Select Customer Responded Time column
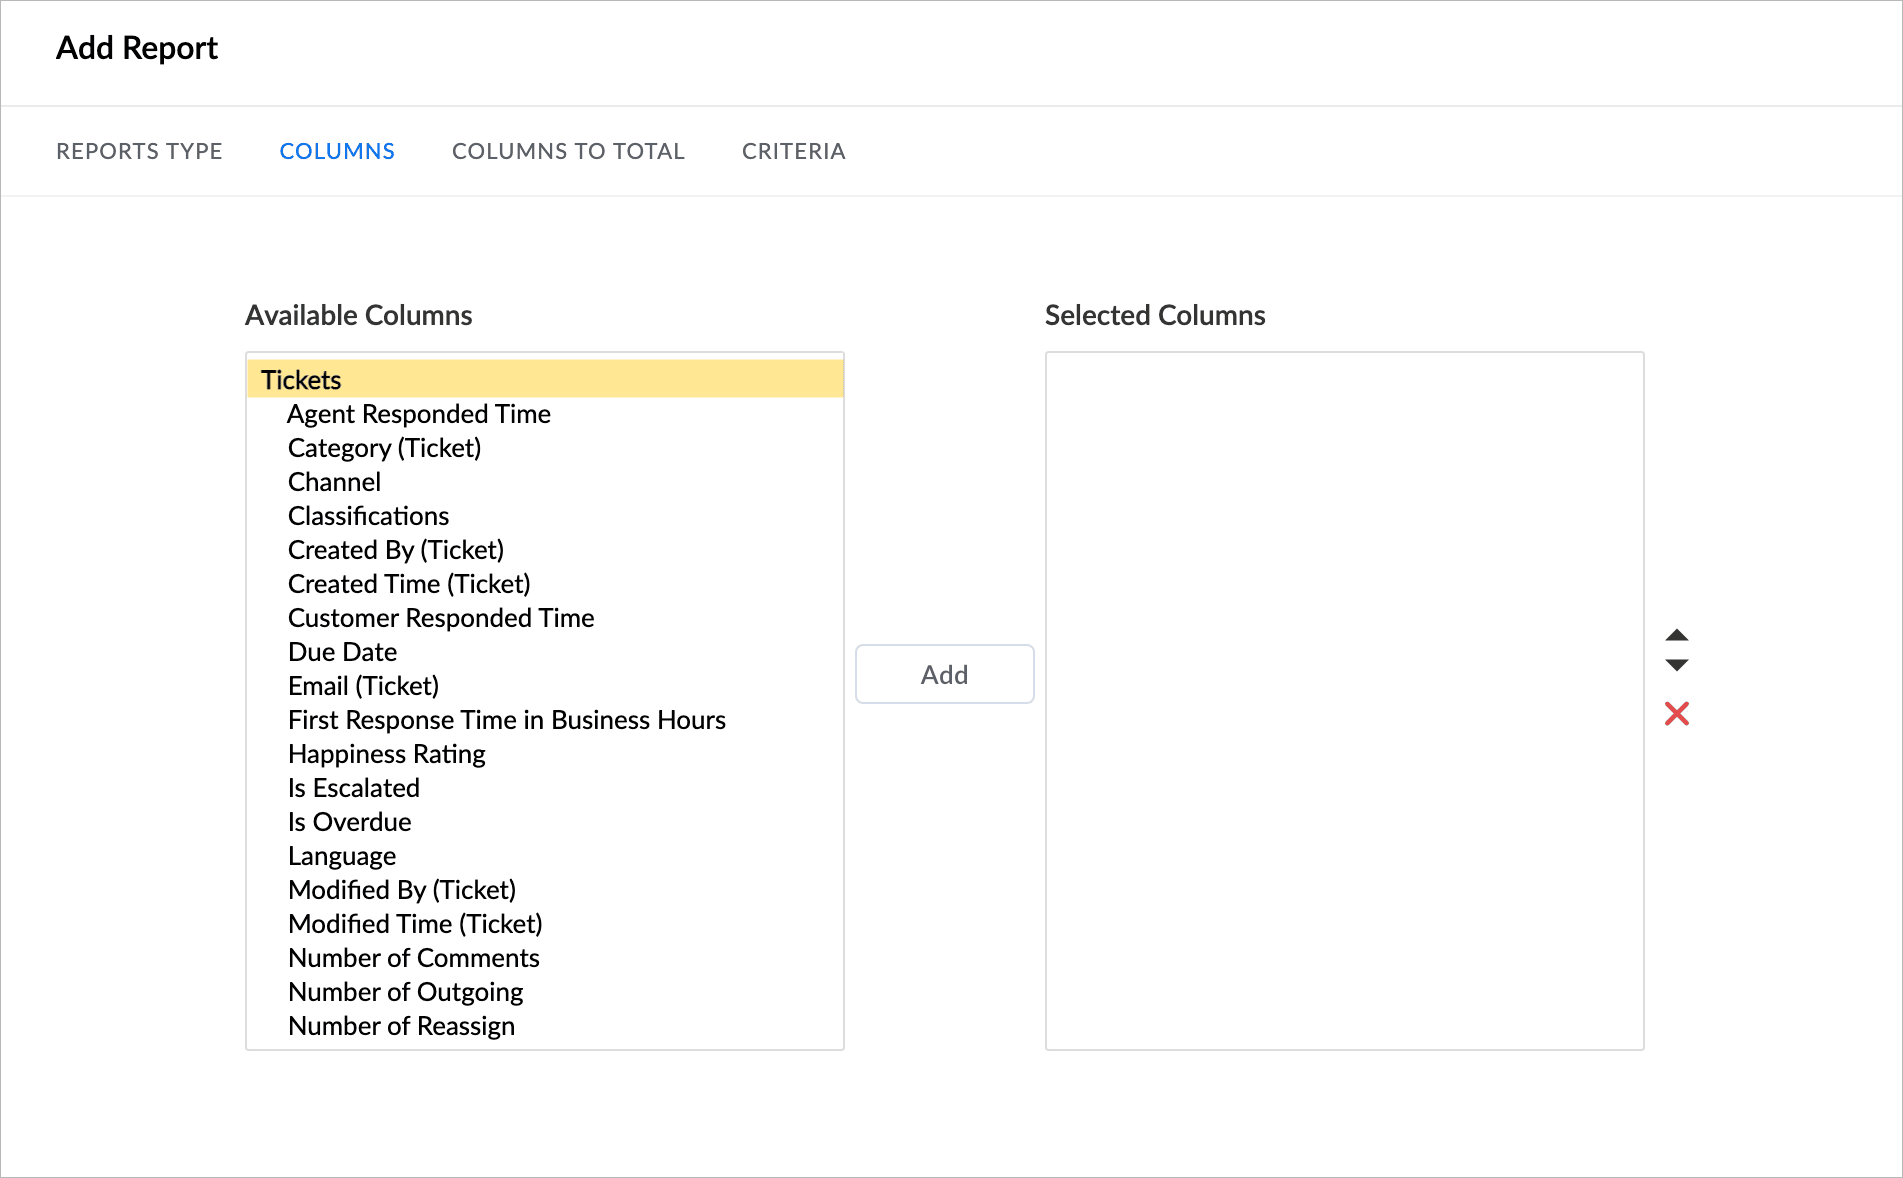This screenshot has height=1178, width=1903. (x=441, y=618)
